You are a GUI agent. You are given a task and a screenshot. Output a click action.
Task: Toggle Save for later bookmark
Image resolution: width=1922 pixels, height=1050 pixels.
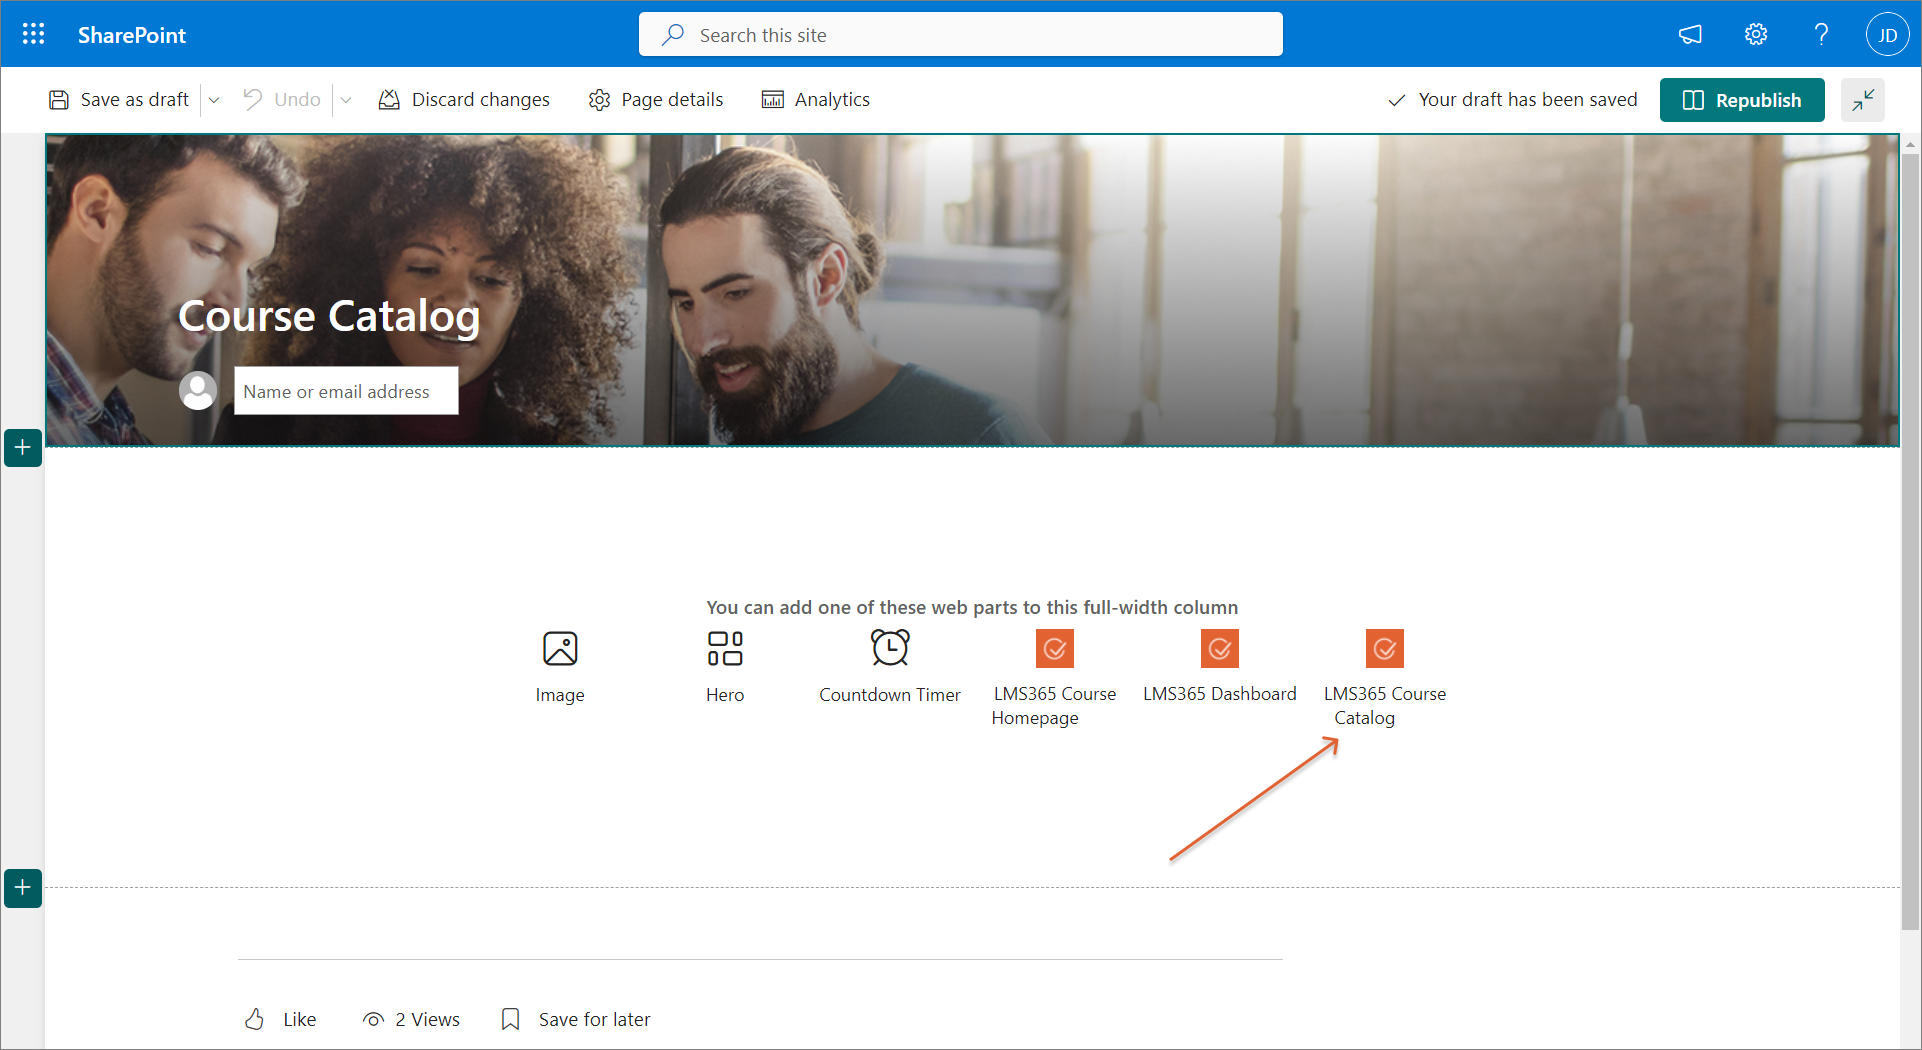click(x=576, y=1019)
